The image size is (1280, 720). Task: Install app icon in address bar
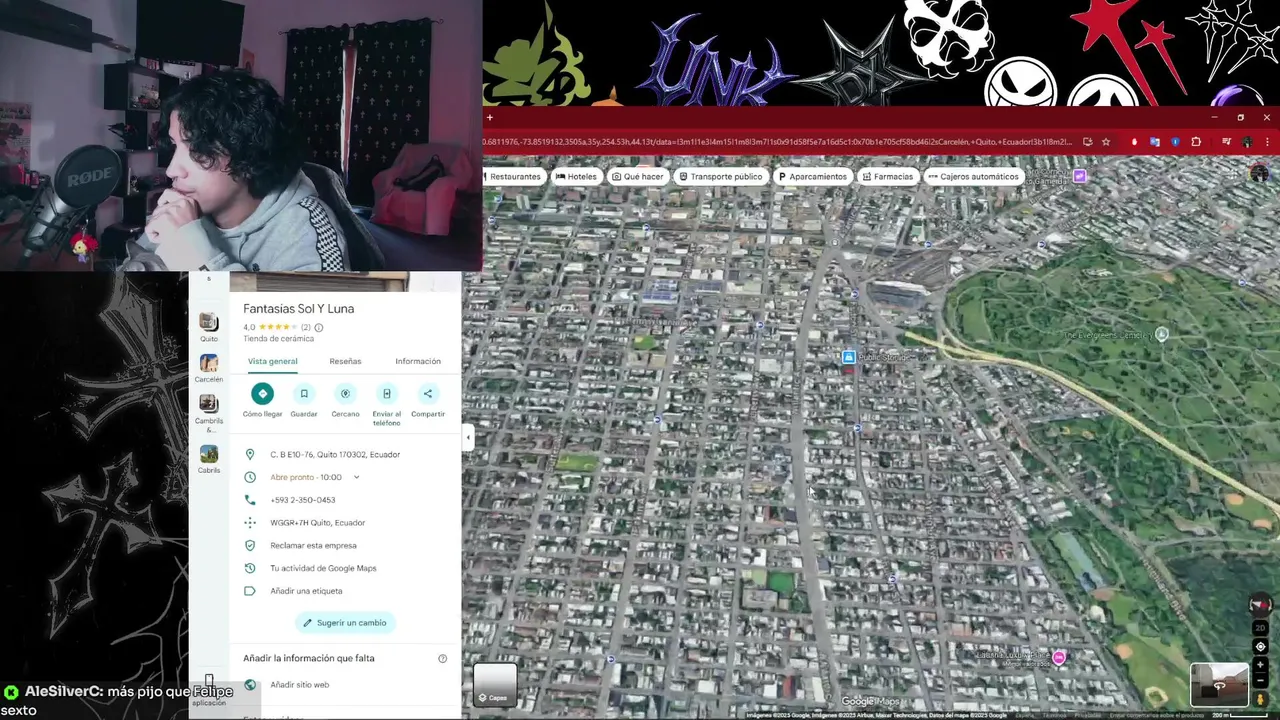1087,142
